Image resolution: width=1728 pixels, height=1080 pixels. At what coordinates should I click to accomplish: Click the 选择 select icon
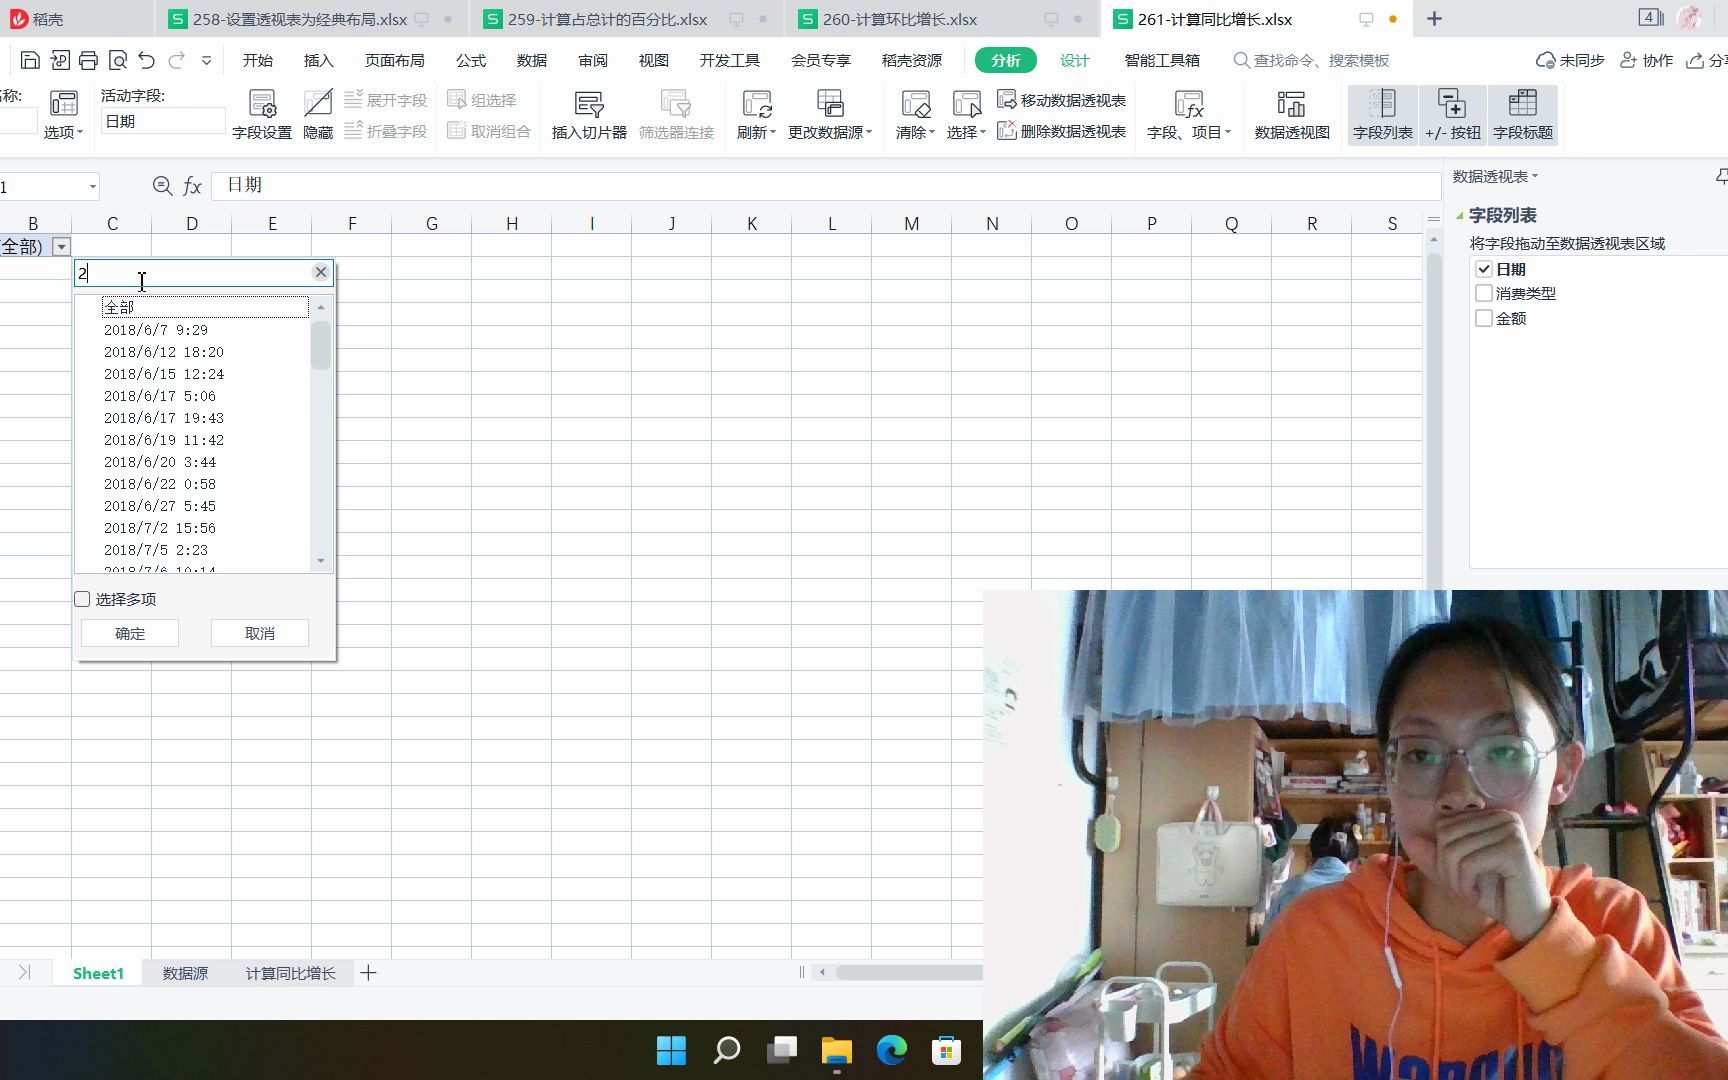point(966,115)
